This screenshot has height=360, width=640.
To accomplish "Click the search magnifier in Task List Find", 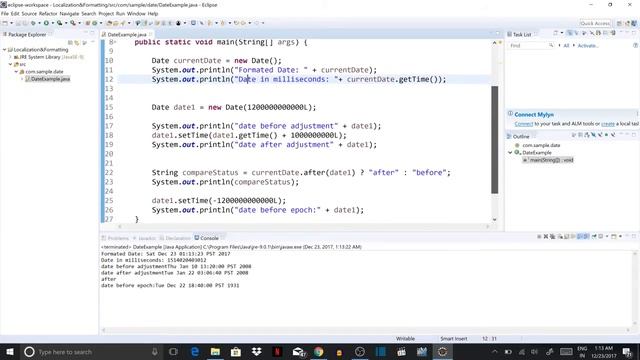I will [551, 45].
